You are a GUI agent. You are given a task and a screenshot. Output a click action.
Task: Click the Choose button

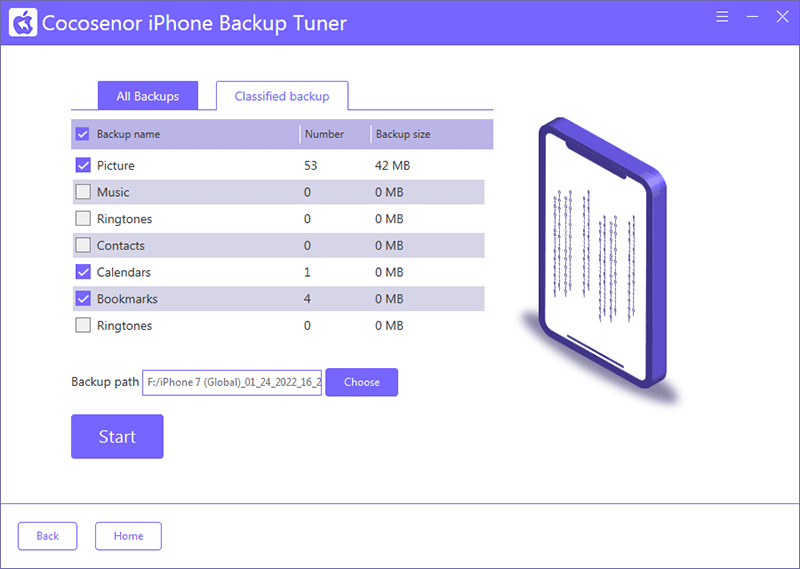coord(362,382)
